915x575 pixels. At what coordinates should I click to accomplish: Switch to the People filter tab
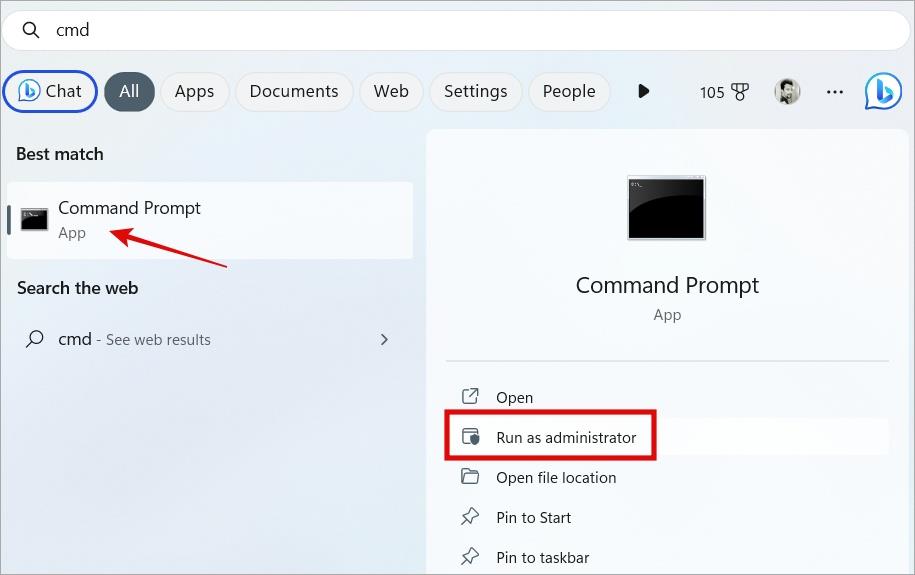[569, 92]
